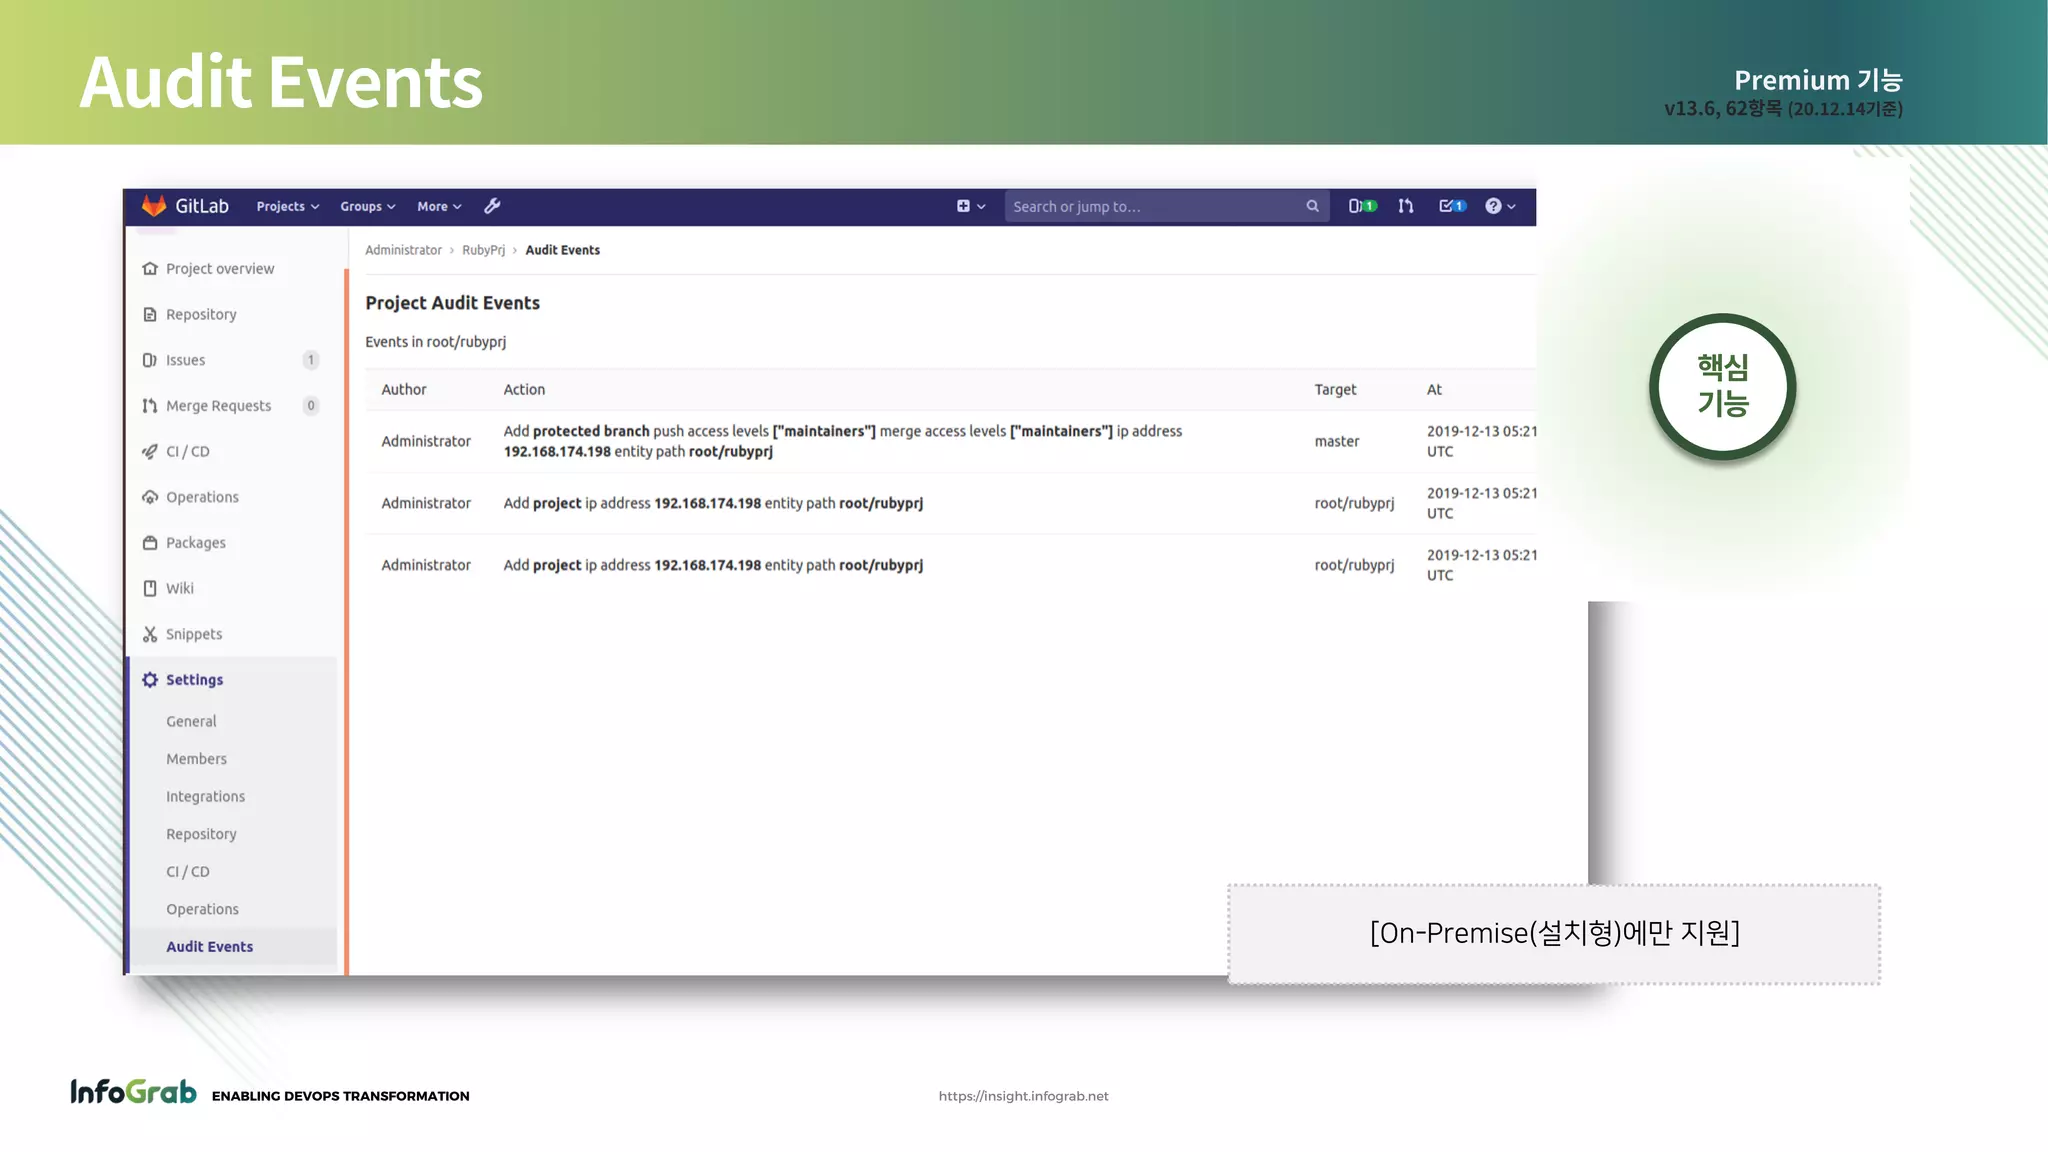2048x1152 pixels.
Task: Click the Merge Requests sidebar icon
Action: pos(150,405)
